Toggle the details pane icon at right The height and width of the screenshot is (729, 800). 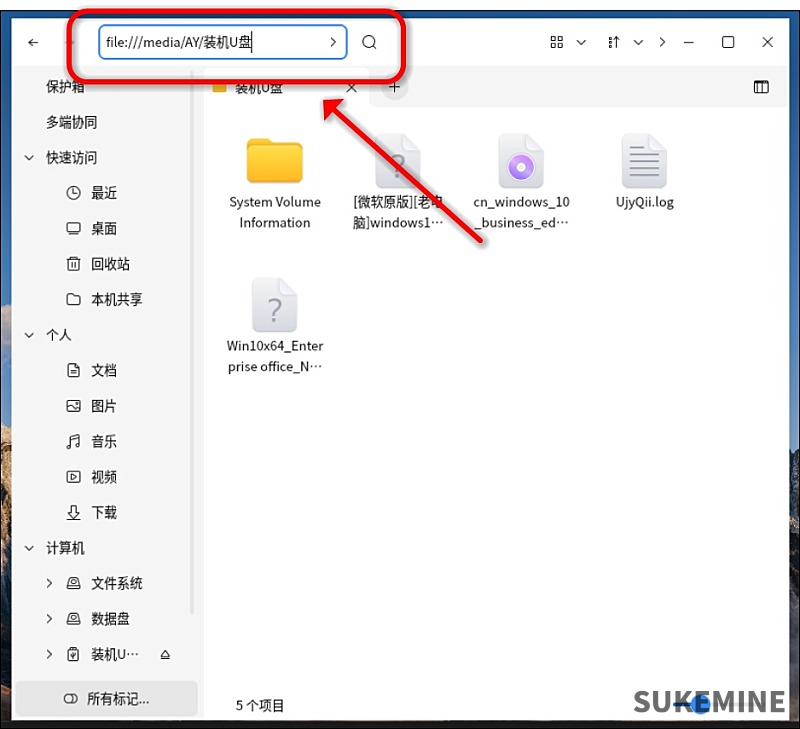pos(761,87)
